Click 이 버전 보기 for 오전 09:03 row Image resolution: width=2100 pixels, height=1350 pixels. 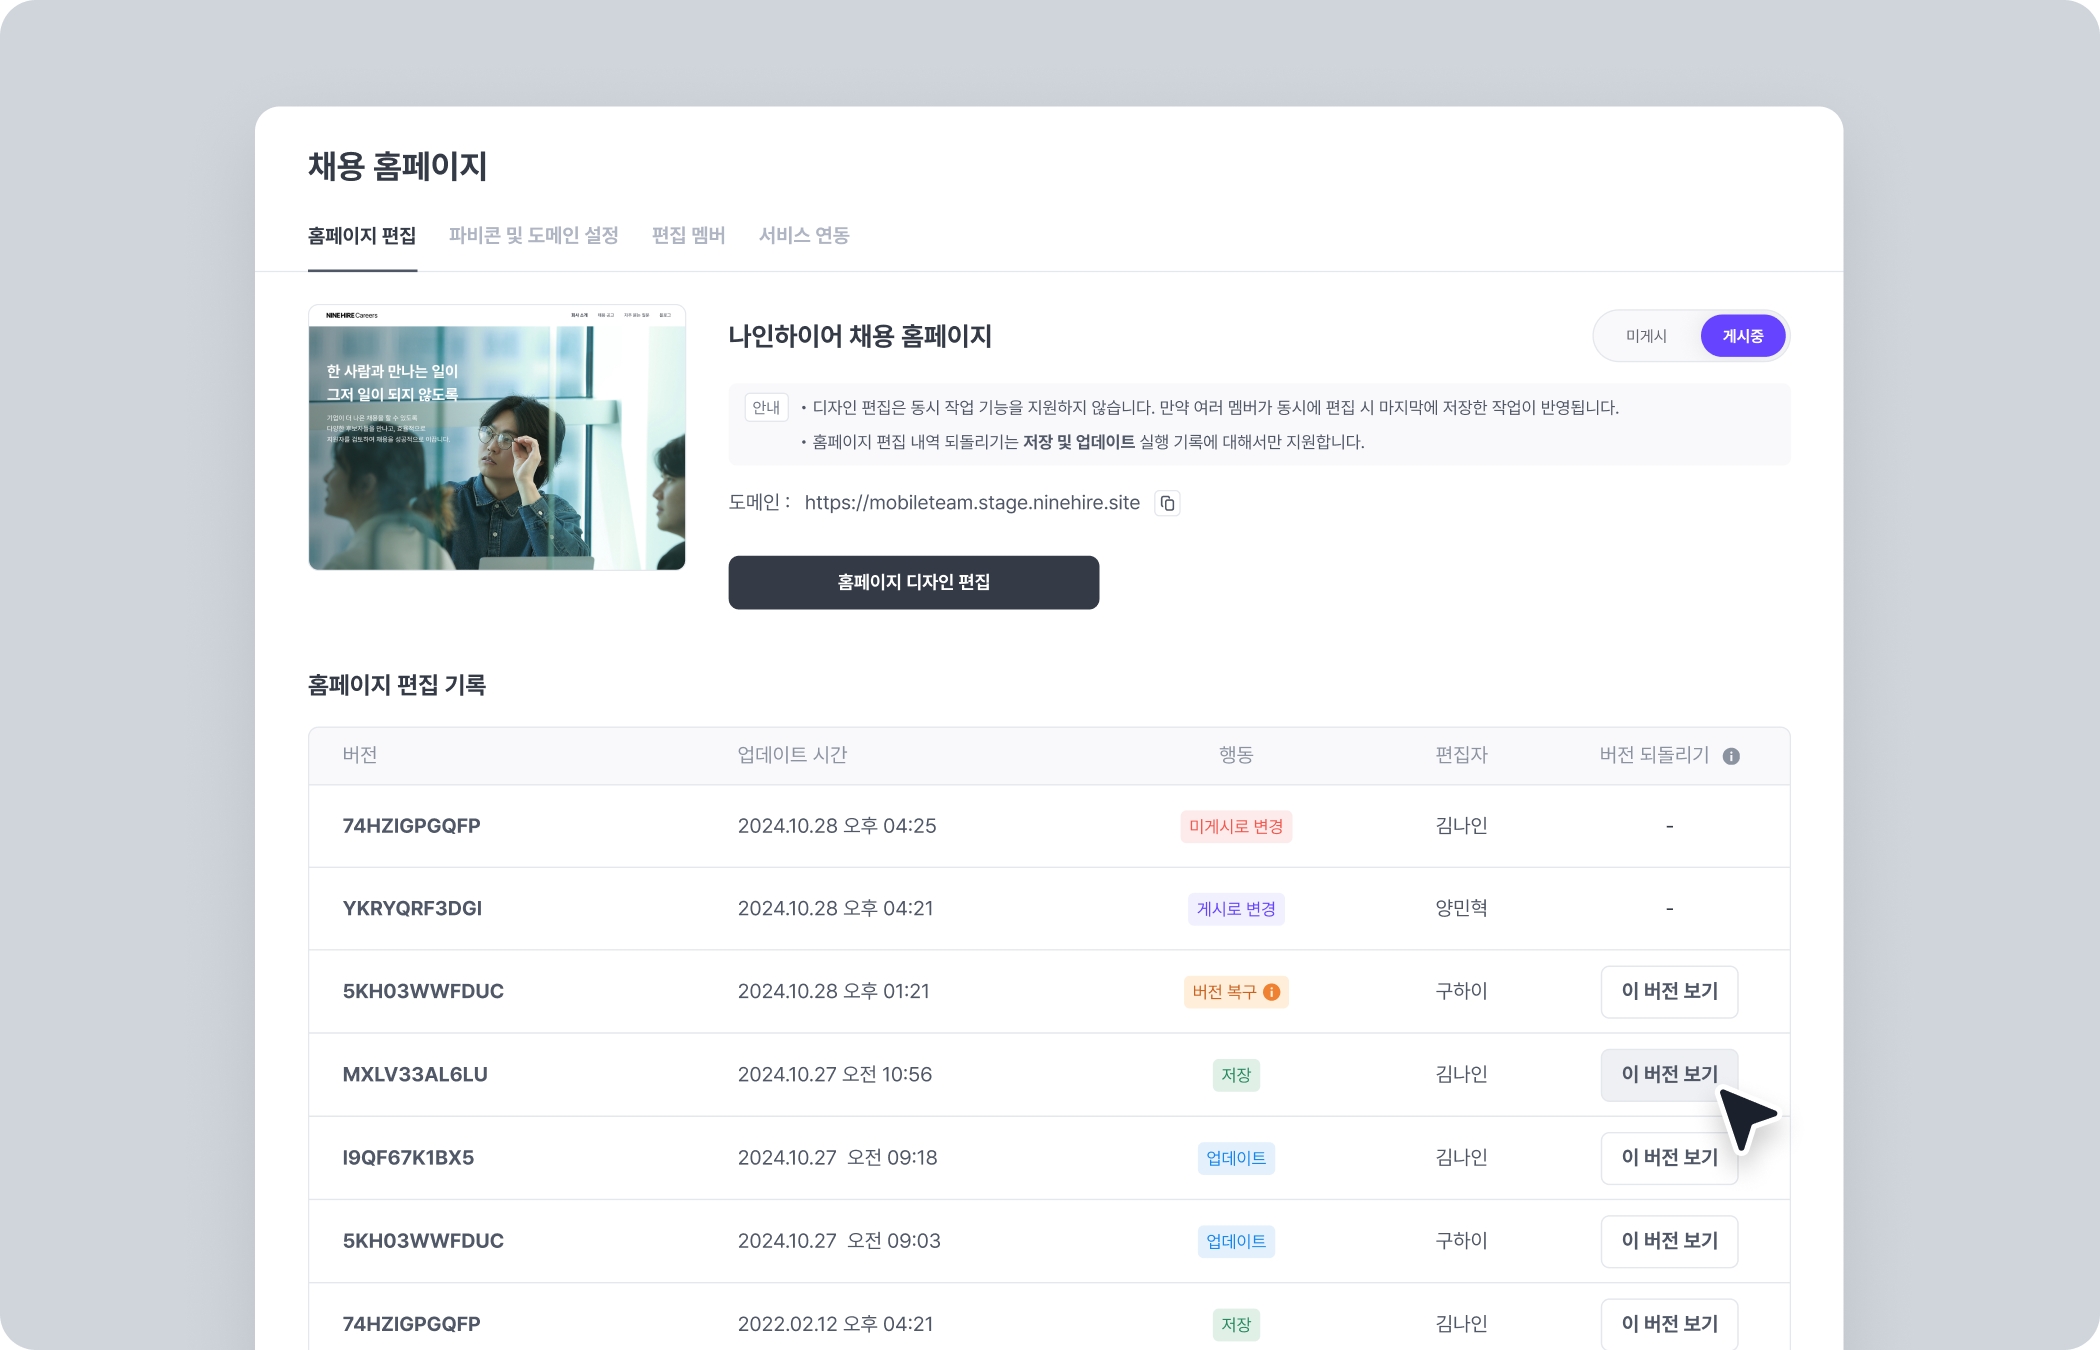point(1668,1240)
